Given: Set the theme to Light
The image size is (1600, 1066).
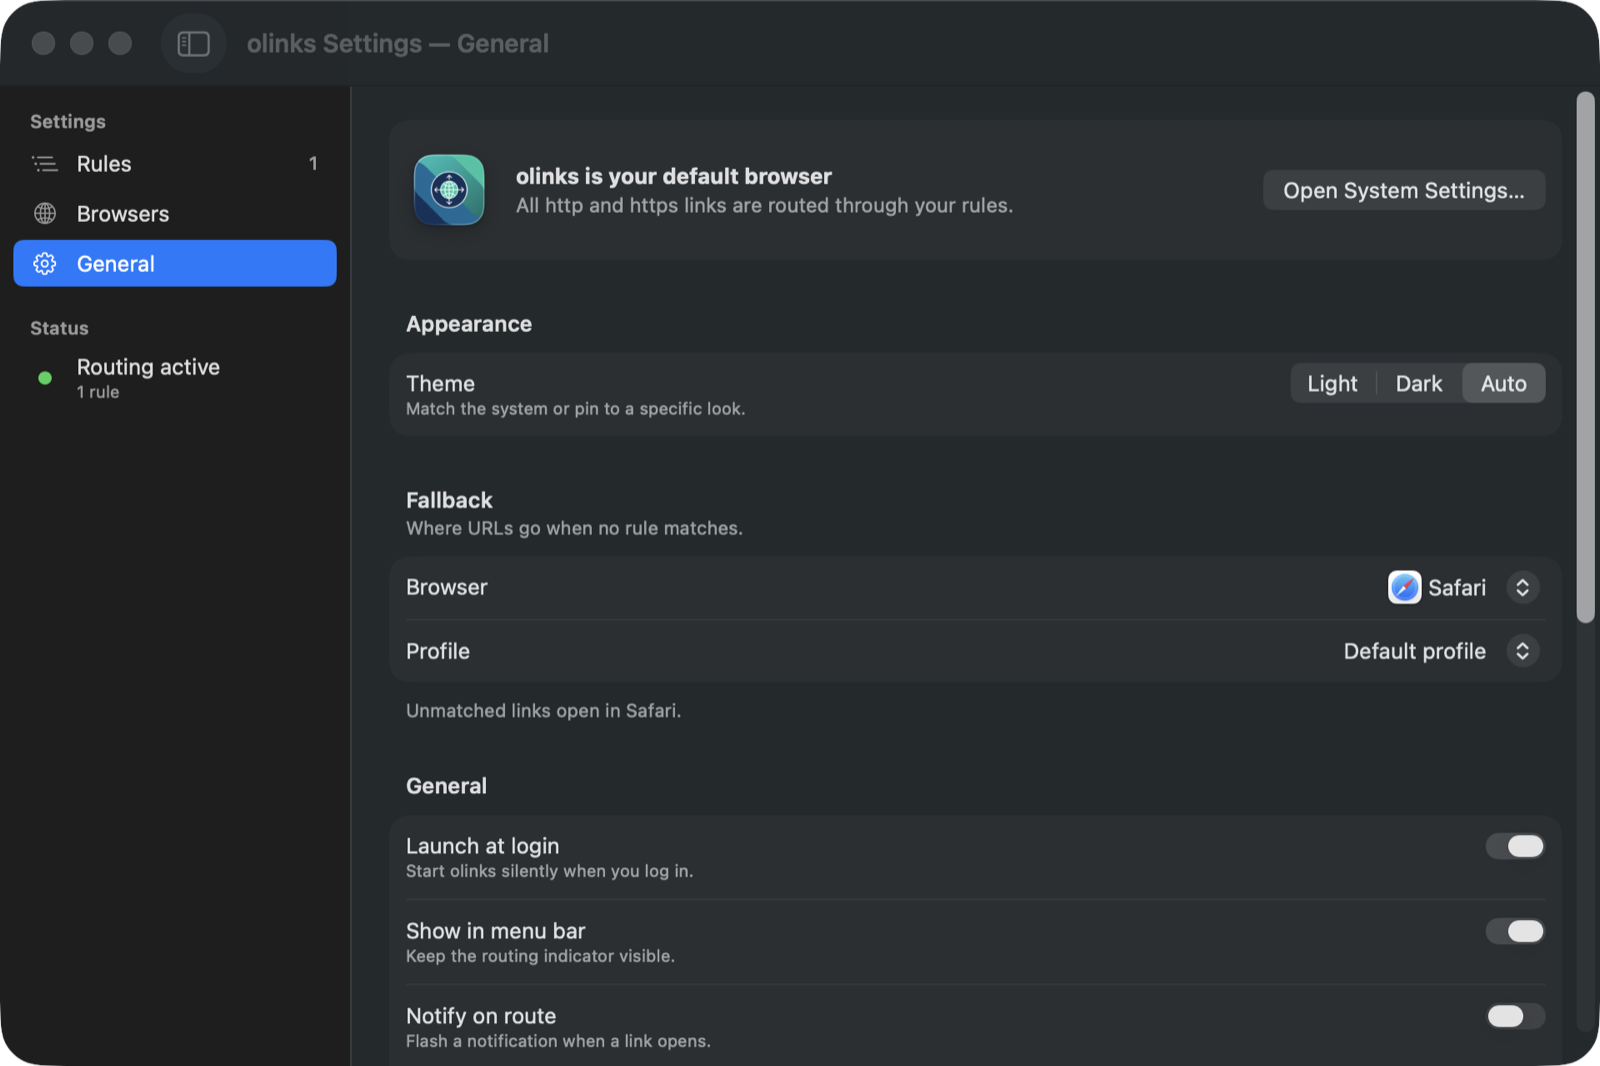Looking at the screenshot, I should (1332, 384).
